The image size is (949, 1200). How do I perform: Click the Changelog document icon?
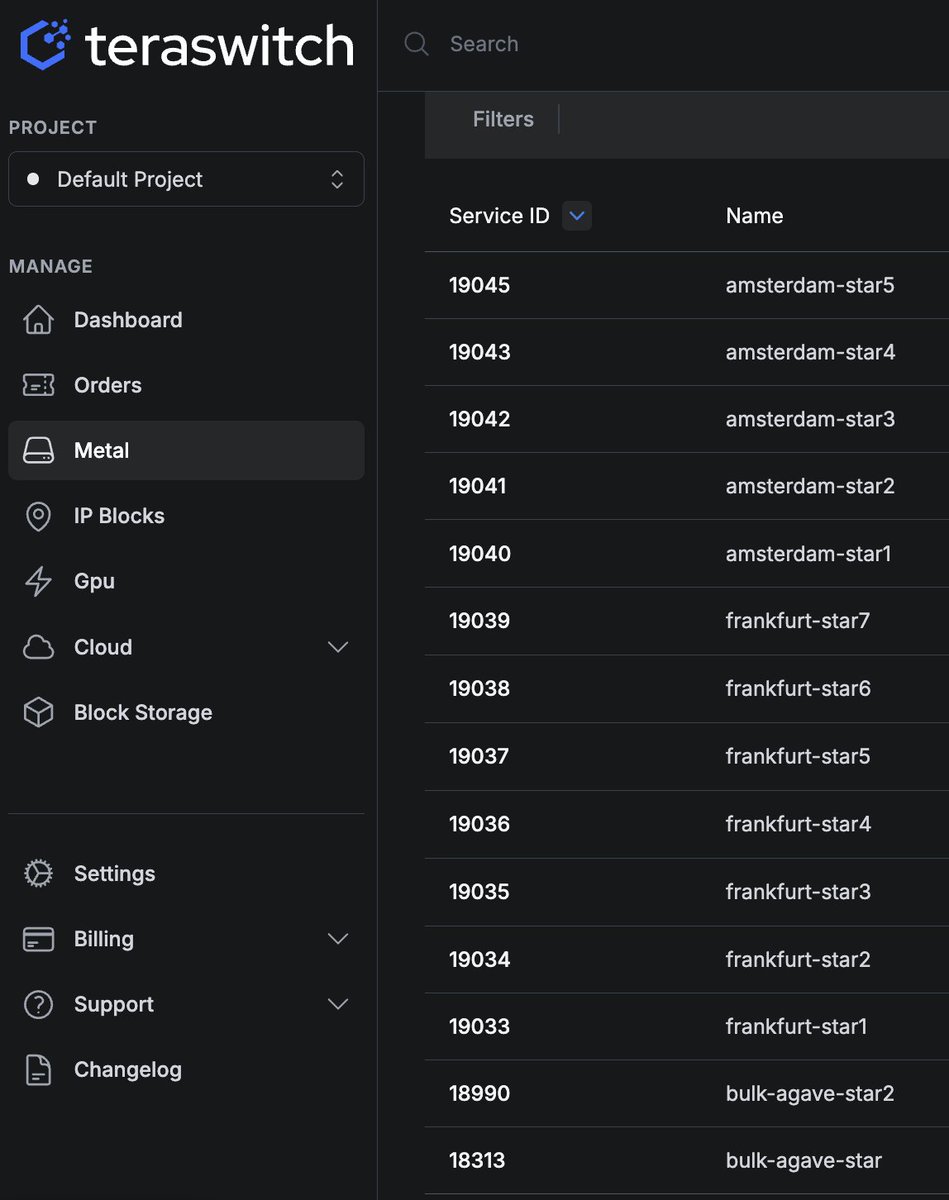click(38, 1069)
